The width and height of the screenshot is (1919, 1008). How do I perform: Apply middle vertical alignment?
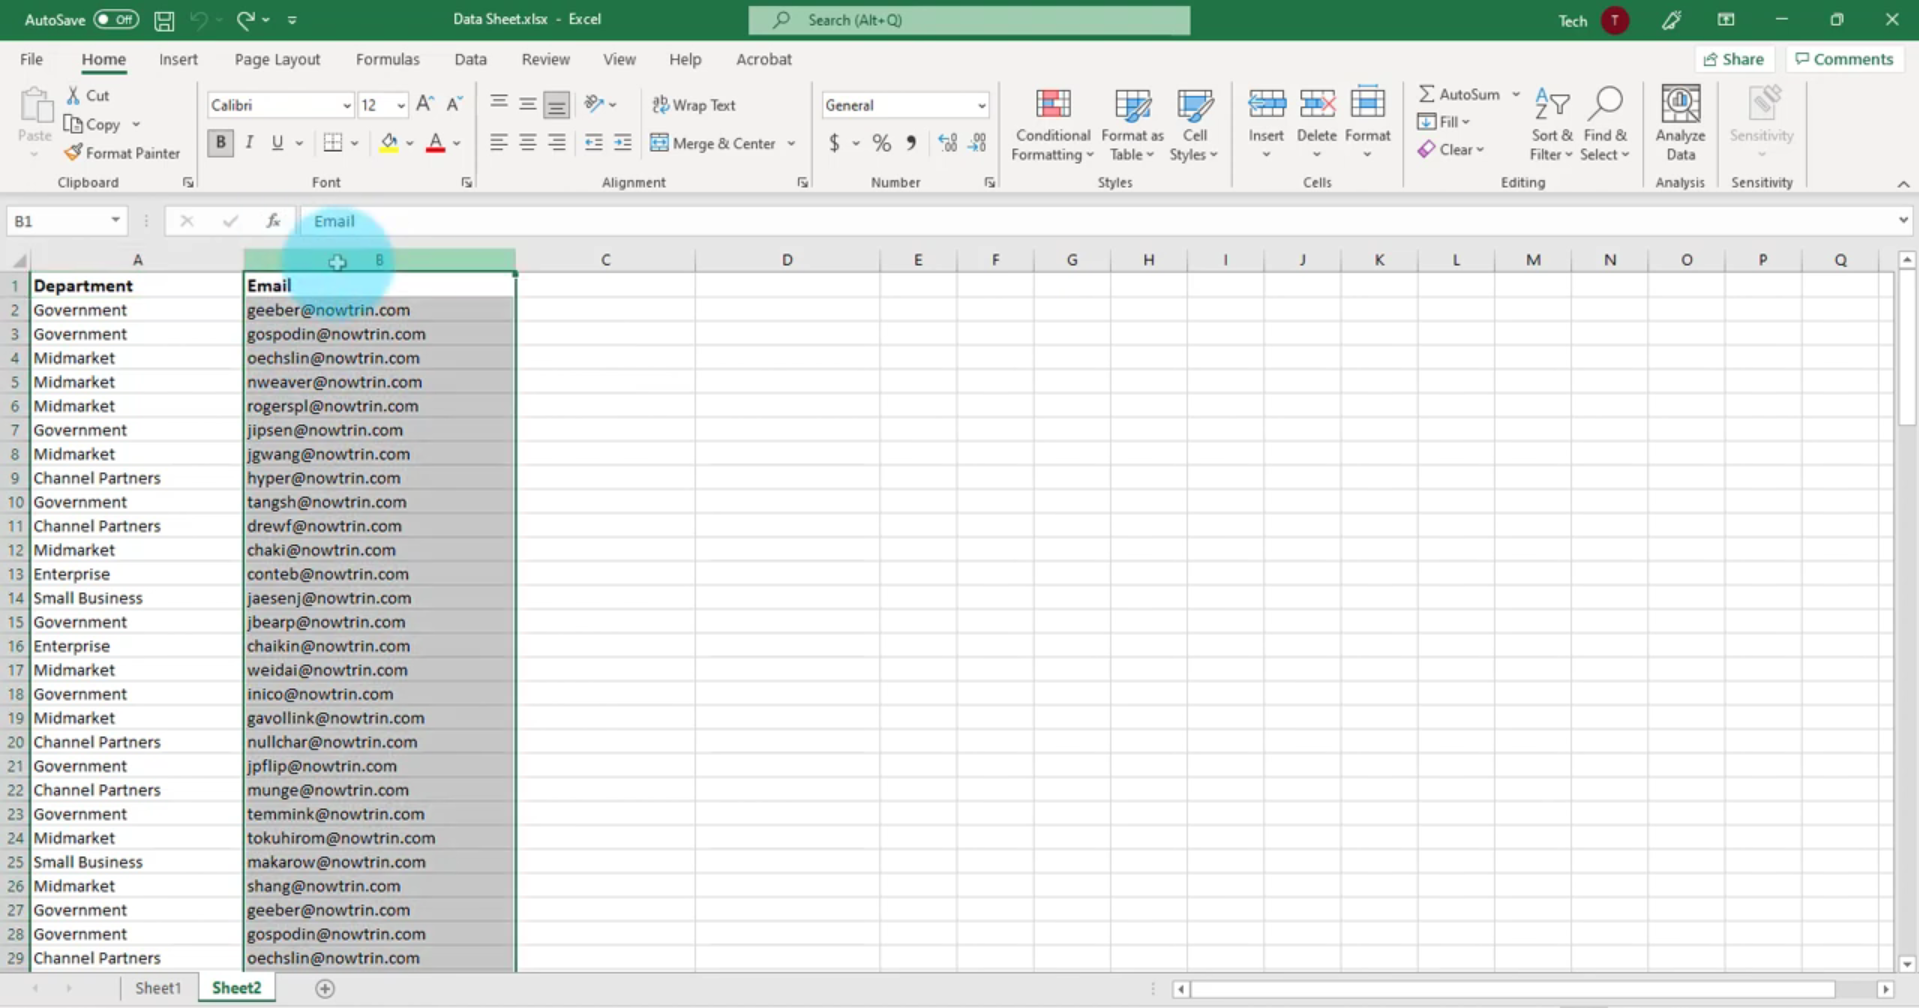click(527, 103)
